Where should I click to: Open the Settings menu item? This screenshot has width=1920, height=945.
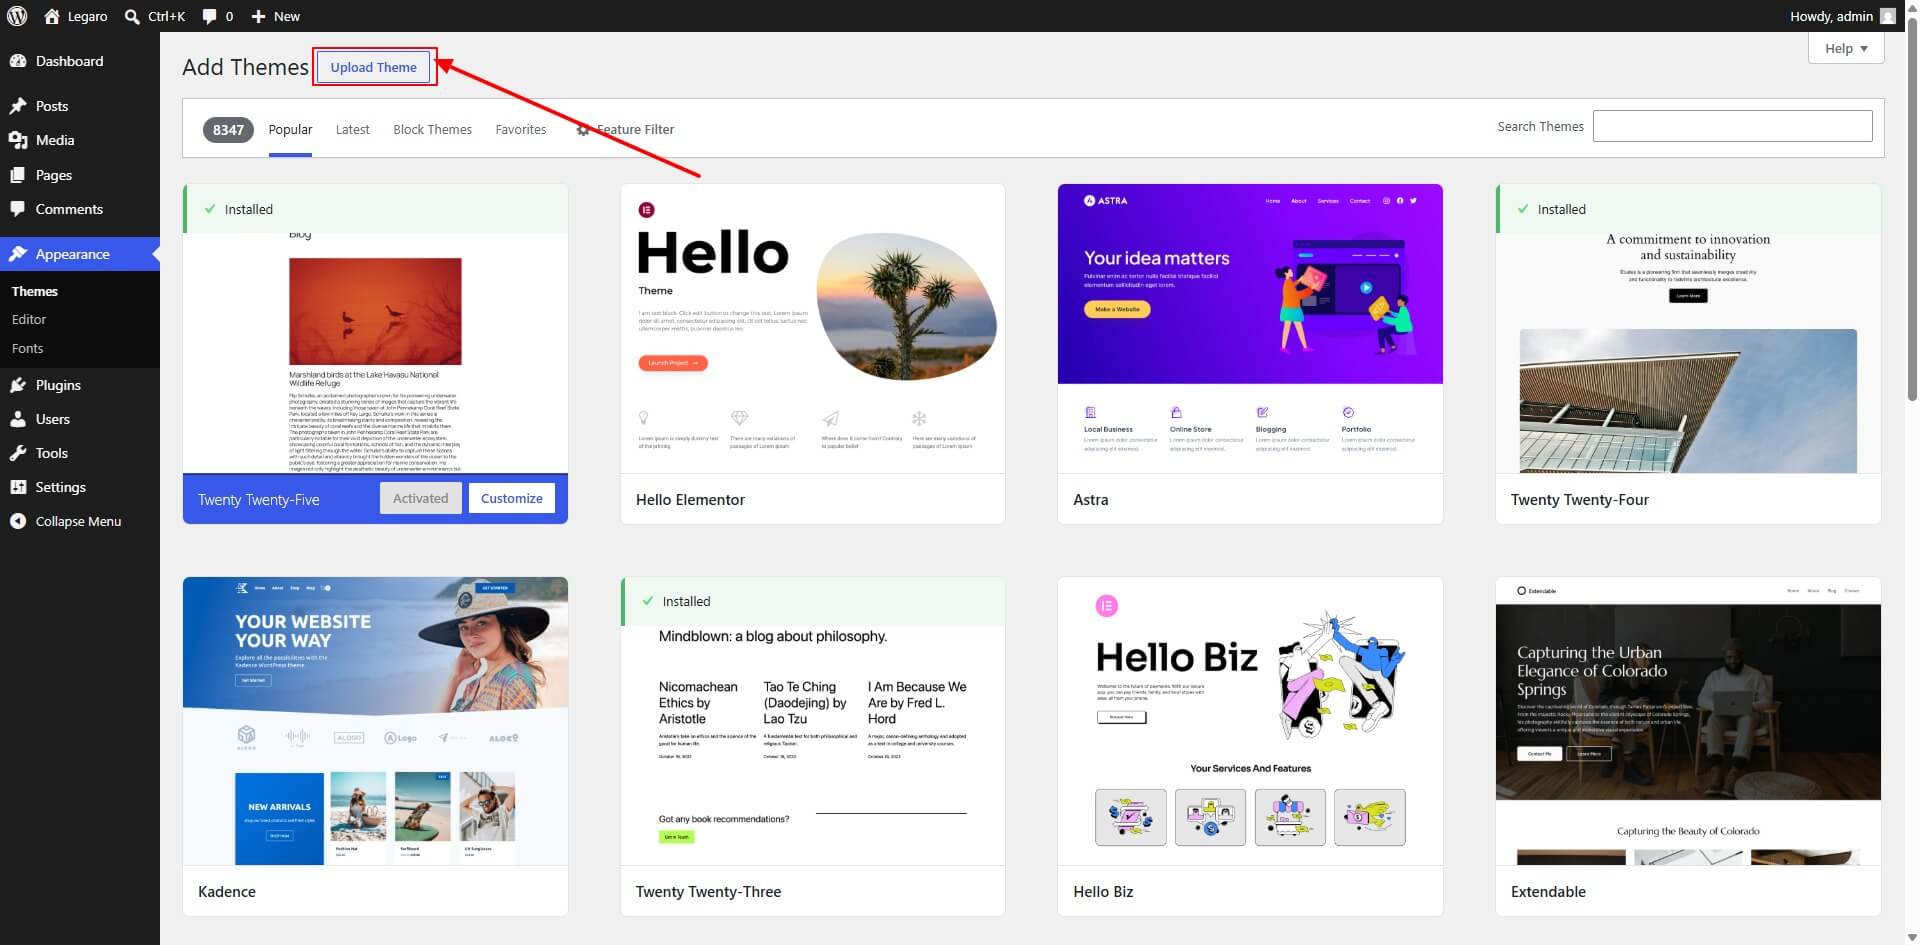pos(80,487)
